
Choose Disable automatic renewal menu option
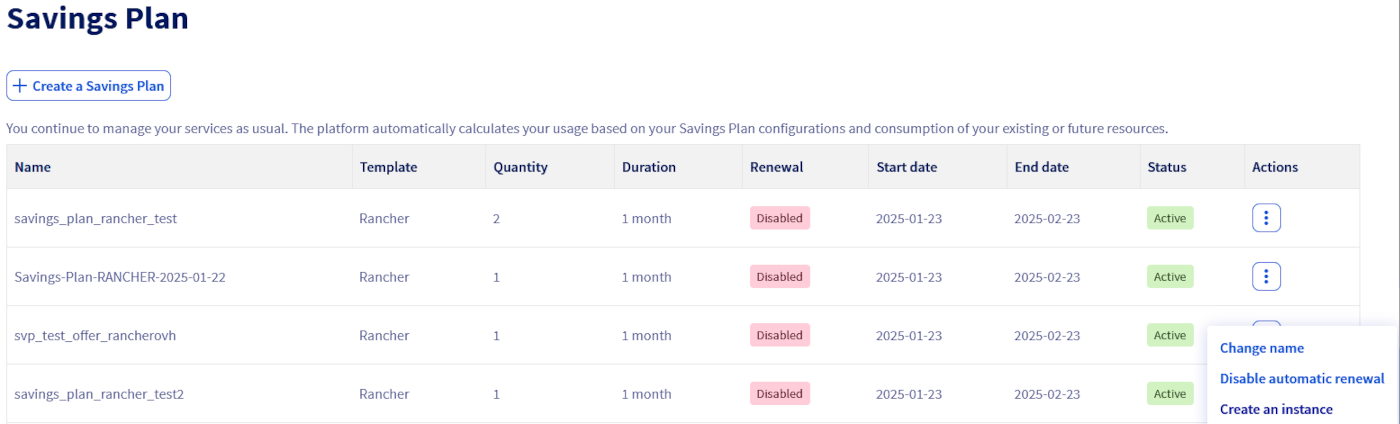point(1301,379)
